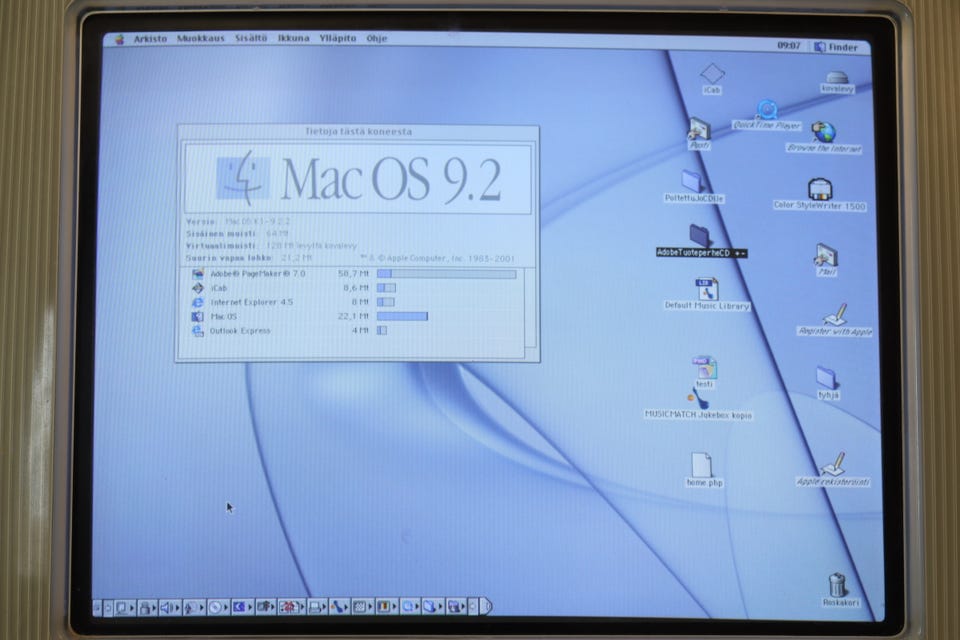960x640 pixels.
Task: Click the Adobe PageMaker 7.0 row icon
Action: 198,274
